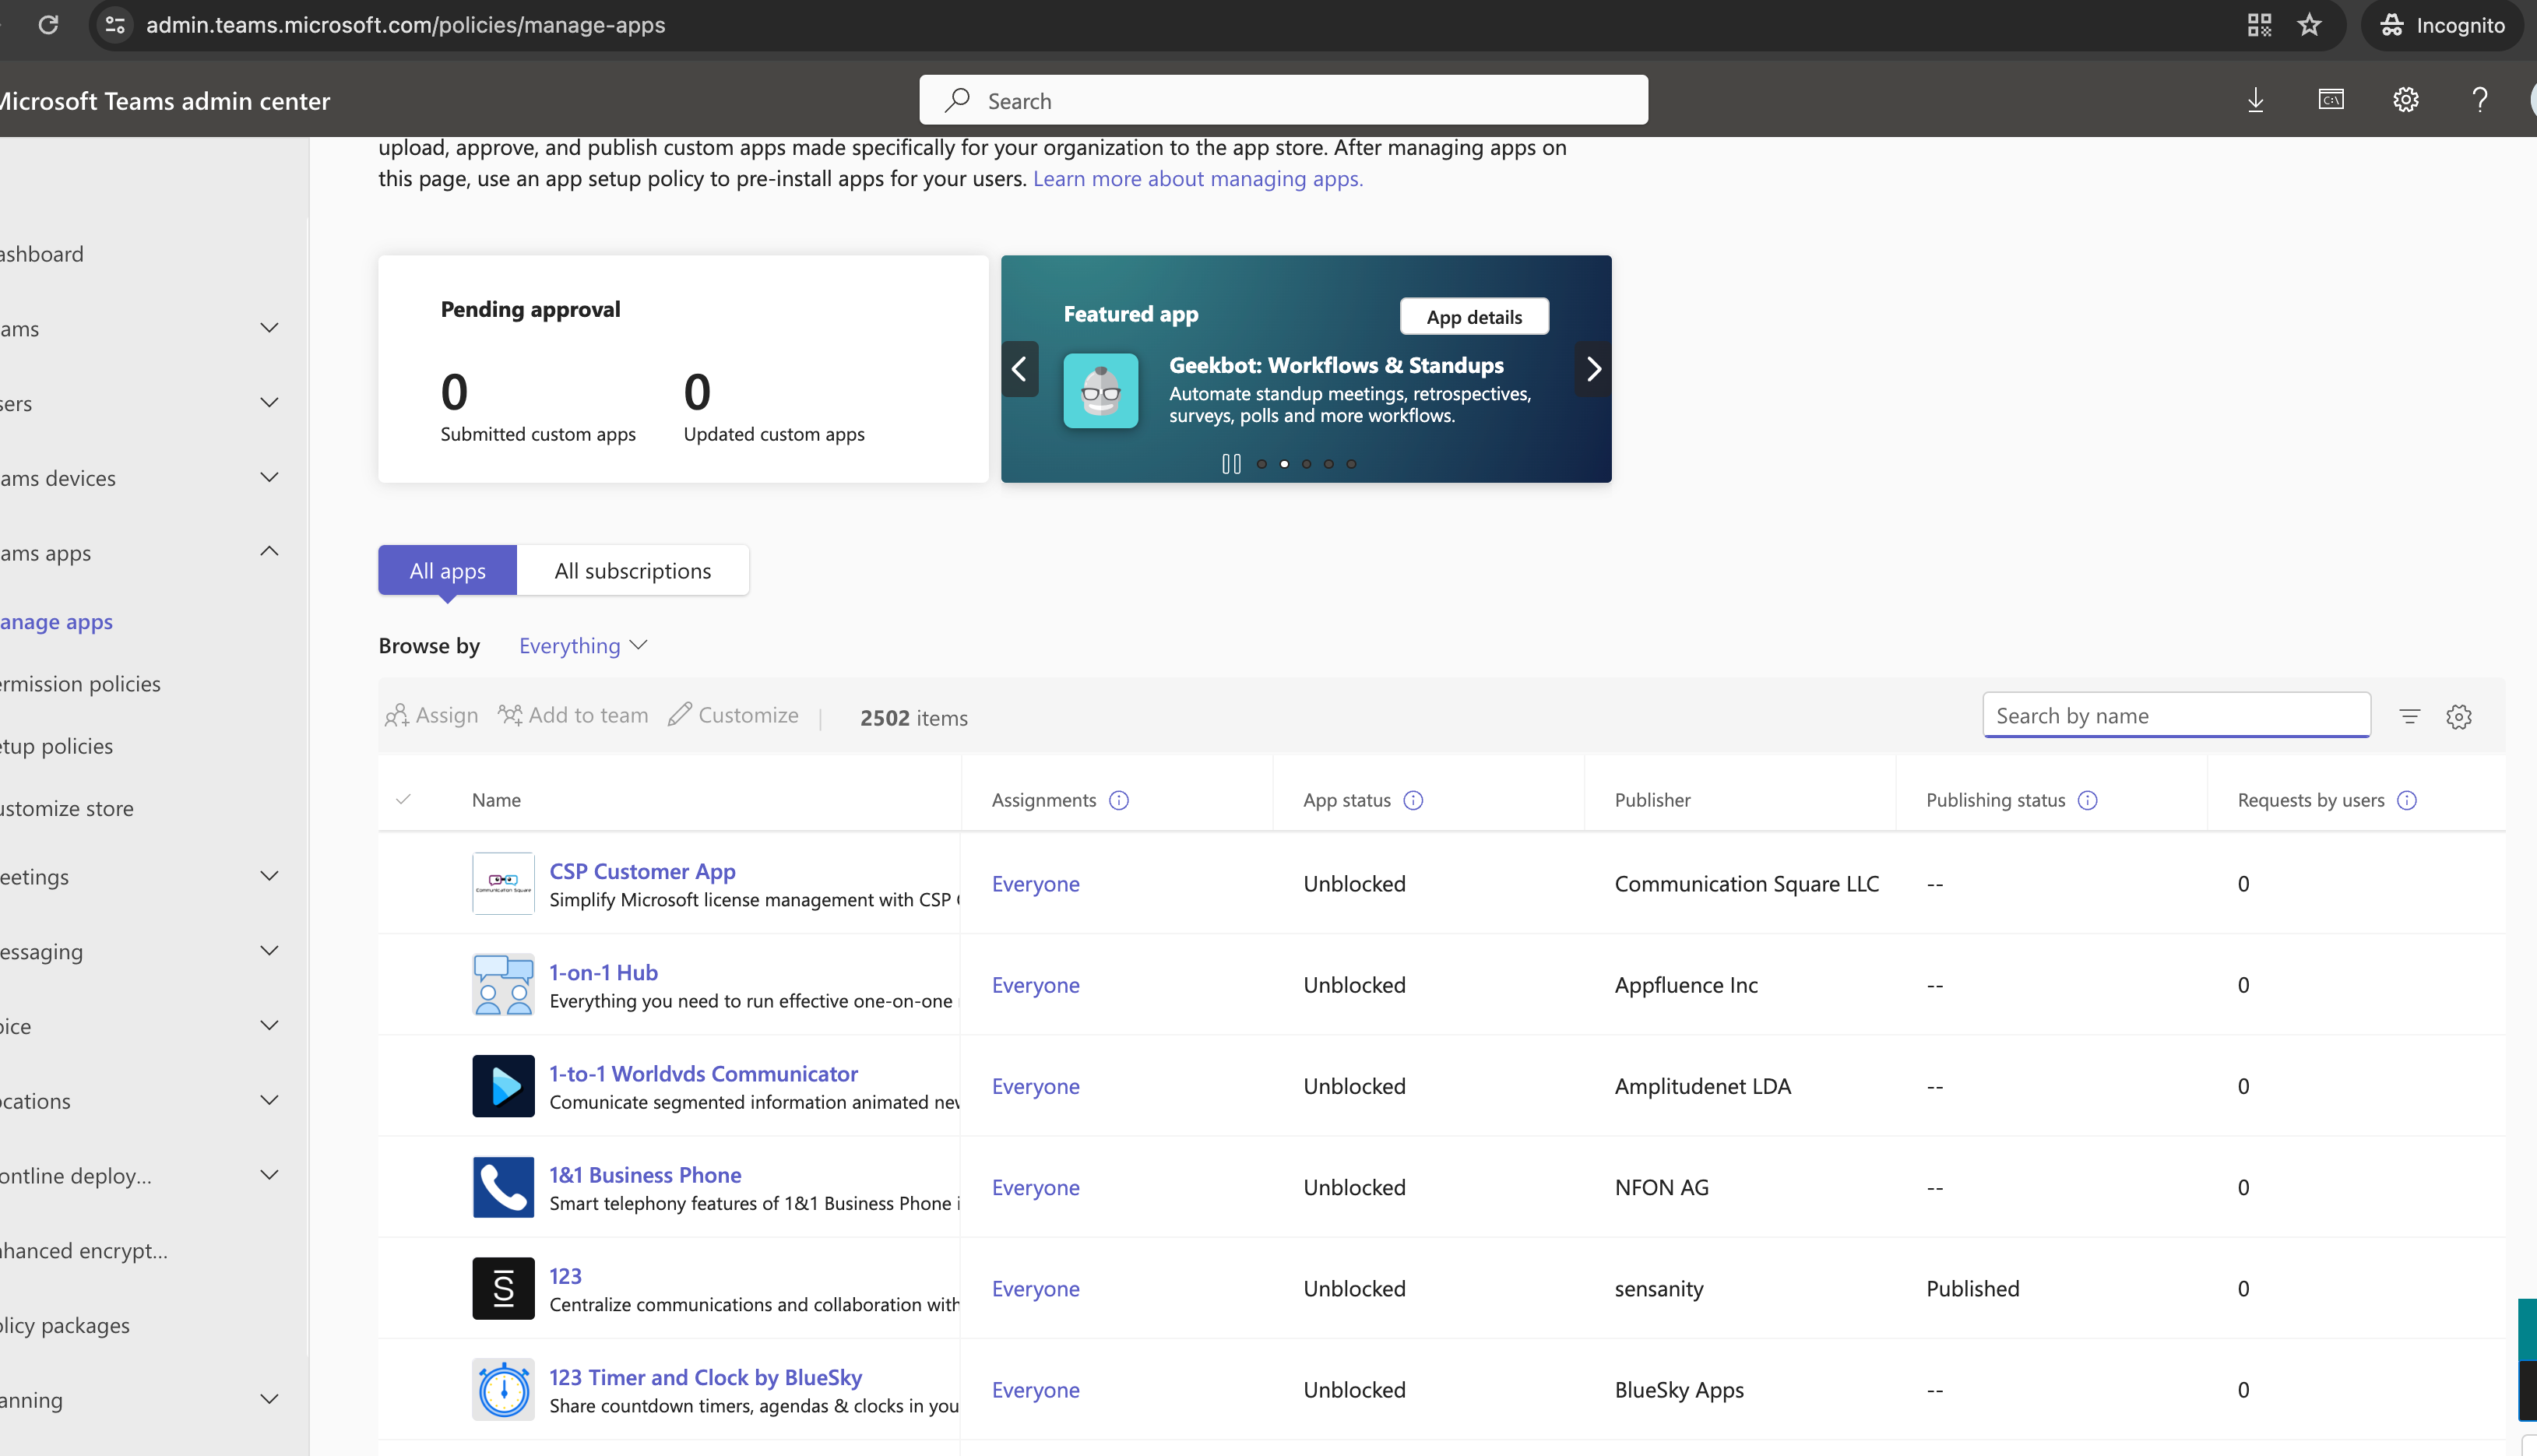Open the Learn more about managing apps link
Image resolution: width=2537 pixels, height=1456 pixels.
pyautogui.click(x=1198, y=178)
